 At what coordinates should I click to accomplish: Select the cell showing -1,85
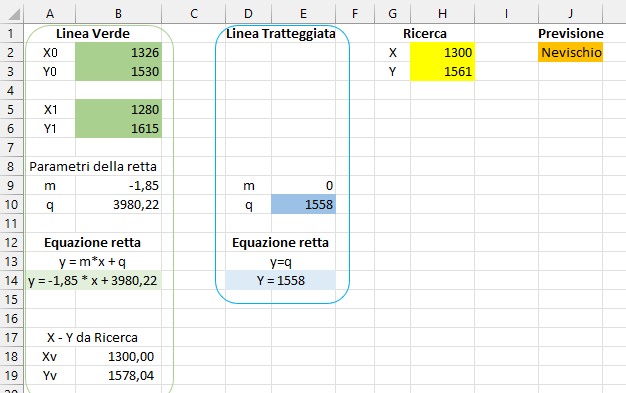[x=118, y=185]
